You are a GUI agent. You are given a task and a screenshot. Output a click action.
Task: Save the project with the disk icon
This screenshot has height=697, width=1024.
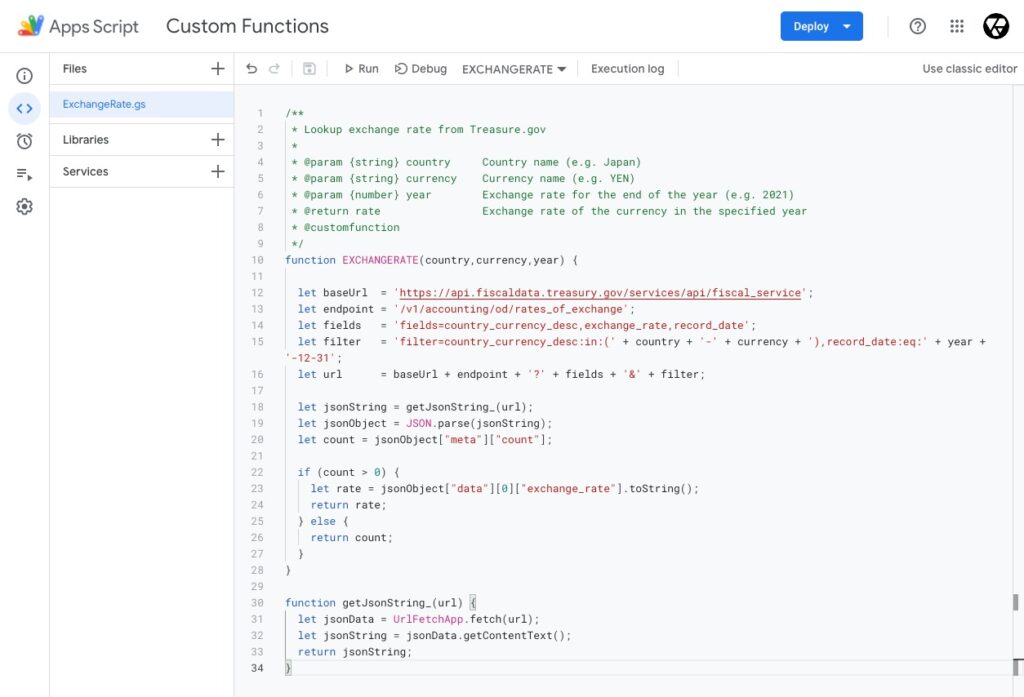tap(310, 69)
